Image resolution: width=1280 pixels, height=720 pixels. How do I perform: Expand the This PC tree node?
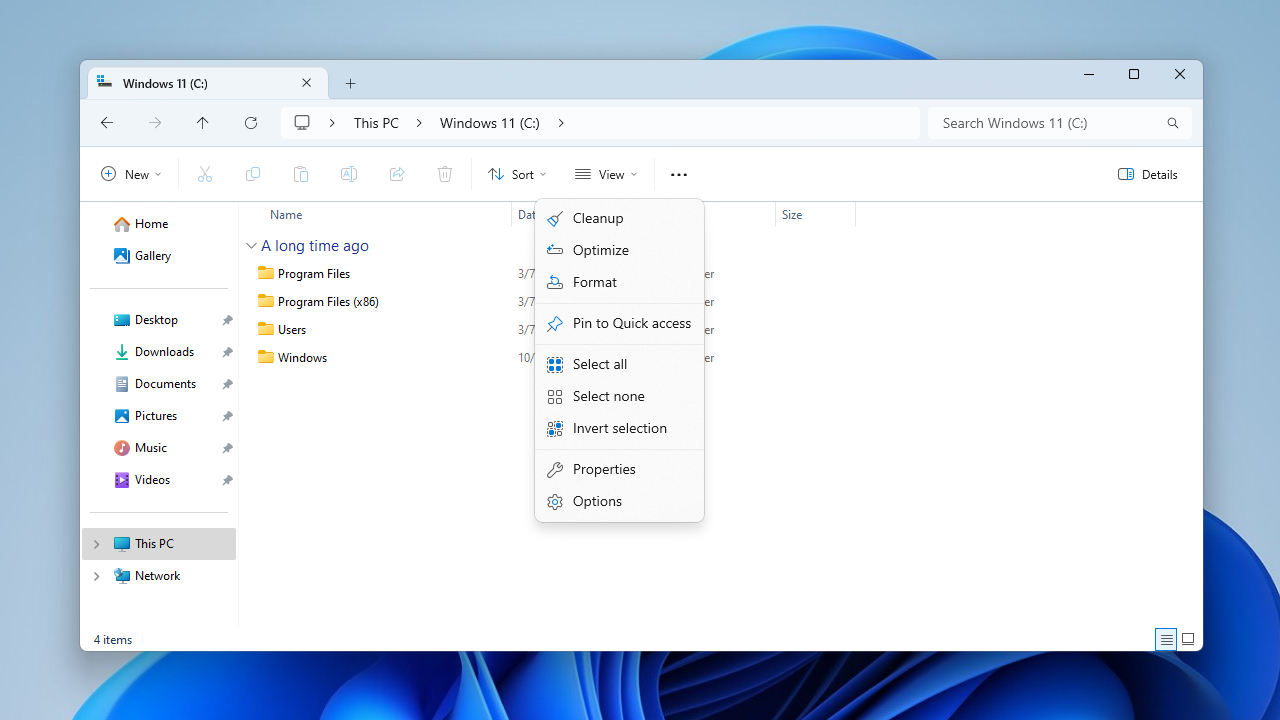[x=97, y=544]
